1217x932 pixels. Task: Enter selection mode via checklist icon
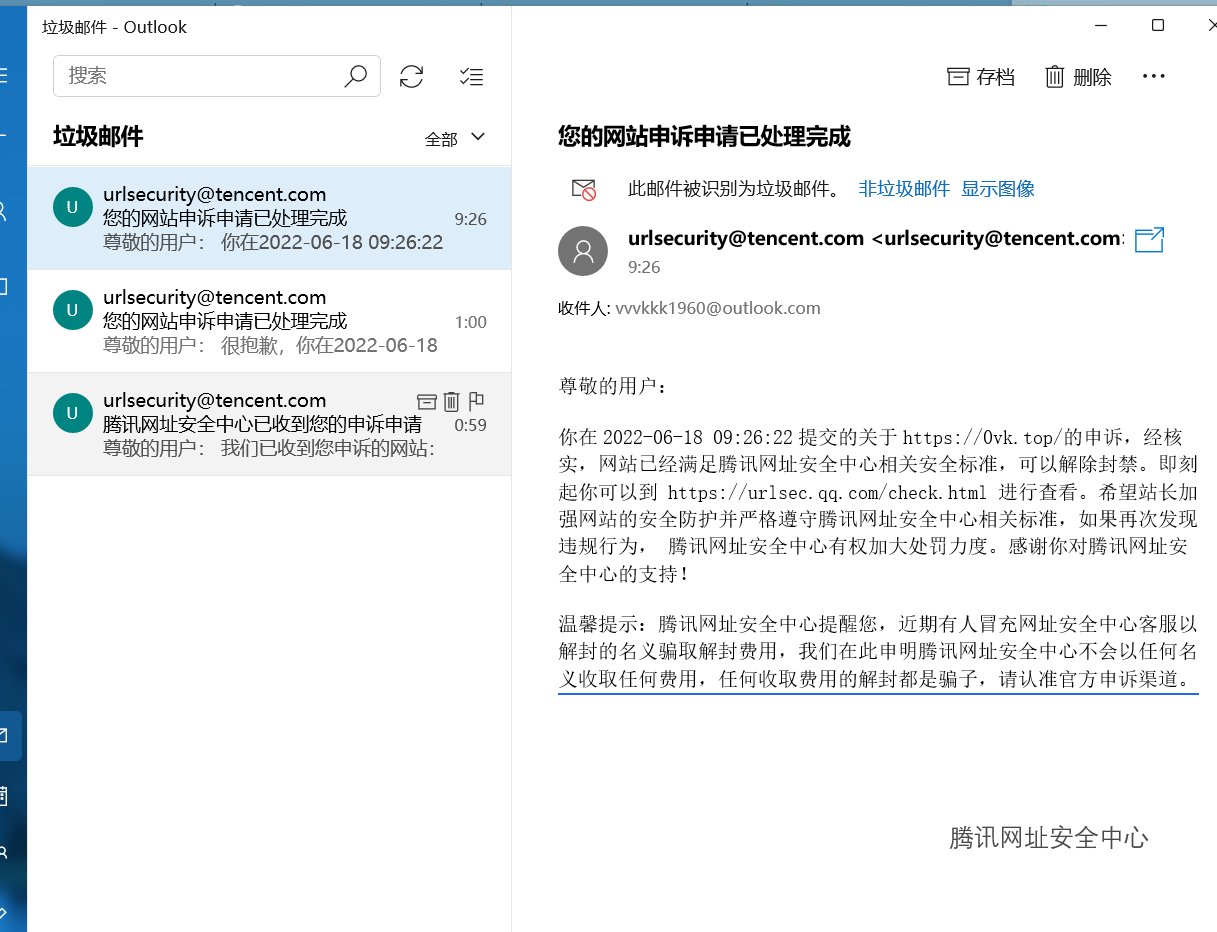click(471, 76)
